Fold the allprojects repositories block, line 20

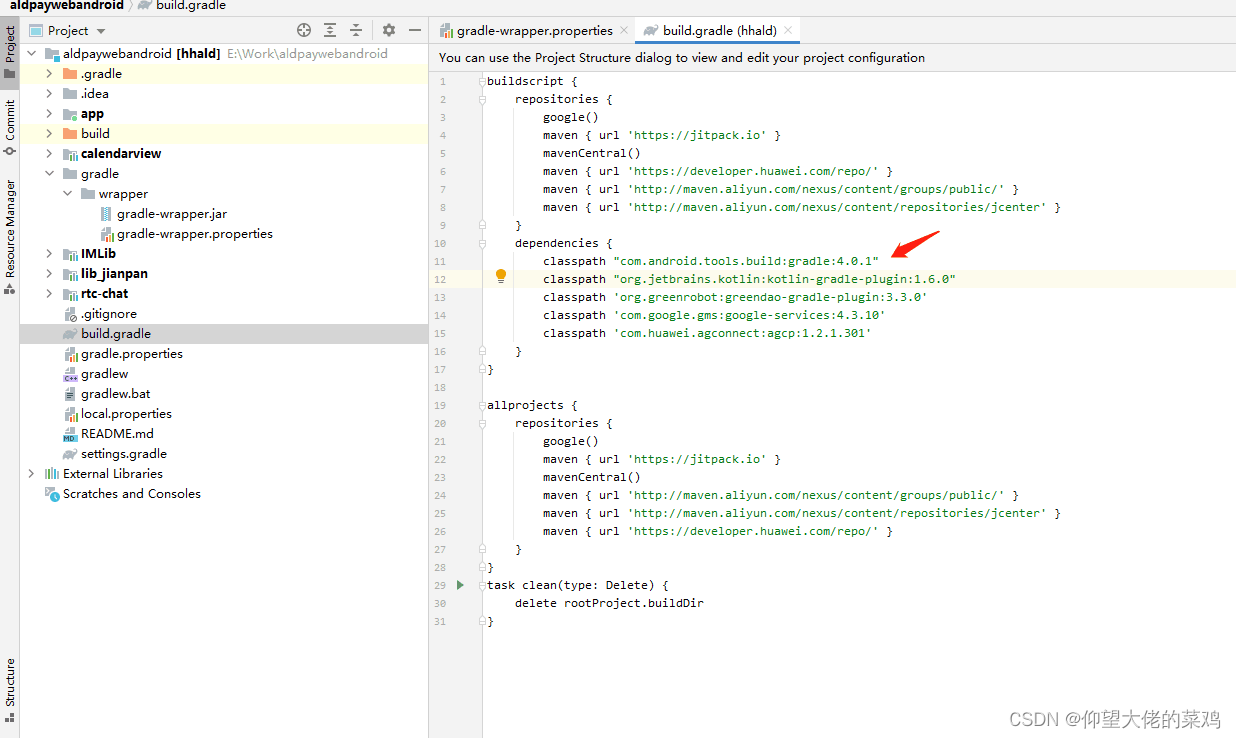coord(482,423)
